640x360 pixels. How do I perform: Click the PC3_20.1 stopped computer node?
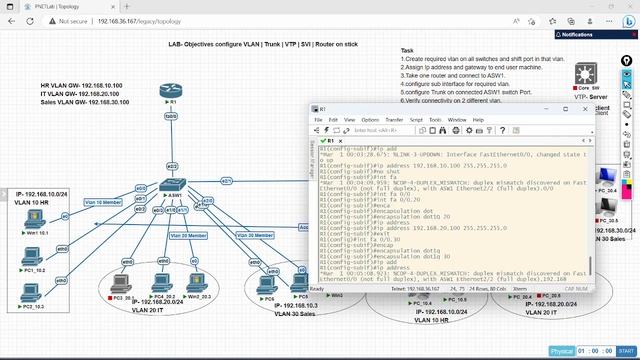pos(121,284)
